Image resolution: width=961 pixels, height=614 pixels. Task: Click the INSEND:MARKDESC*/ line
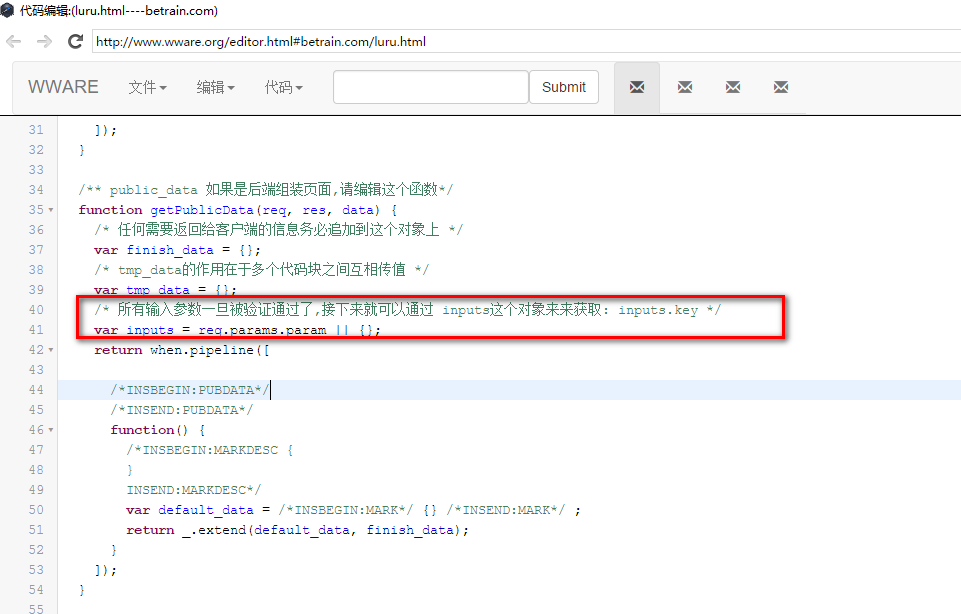pyautogui.click(x=194, y=490)
